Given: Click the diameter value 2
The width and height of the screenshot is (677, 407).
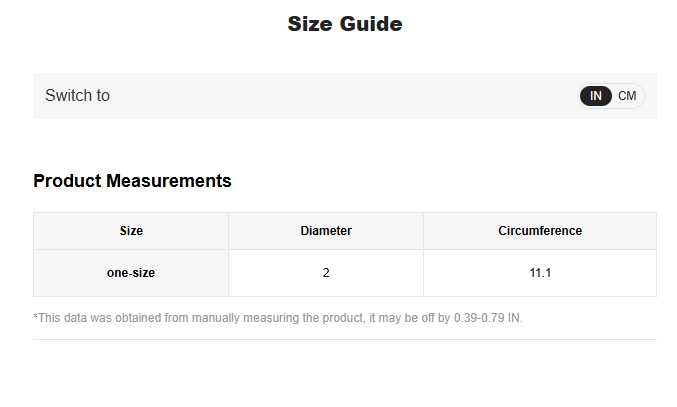Looking at the screenshot, I should coord(326,272).
